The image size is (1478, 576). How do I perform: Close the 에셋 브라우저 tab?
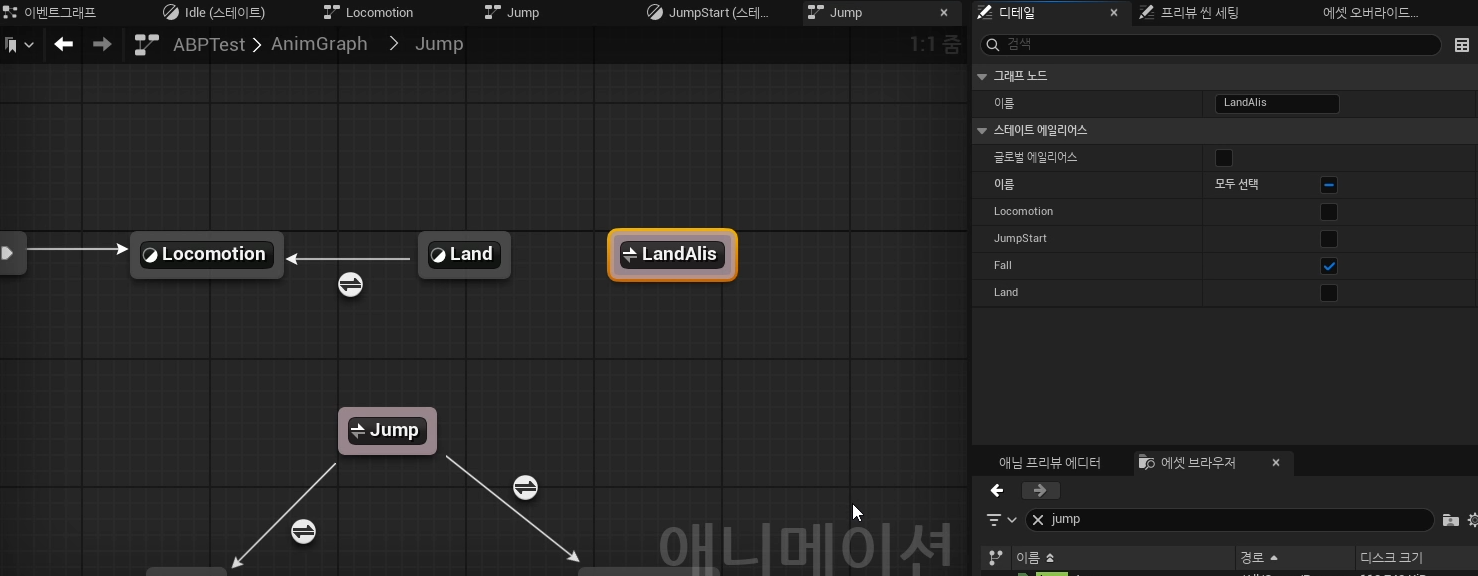[x=1276, y=463]
